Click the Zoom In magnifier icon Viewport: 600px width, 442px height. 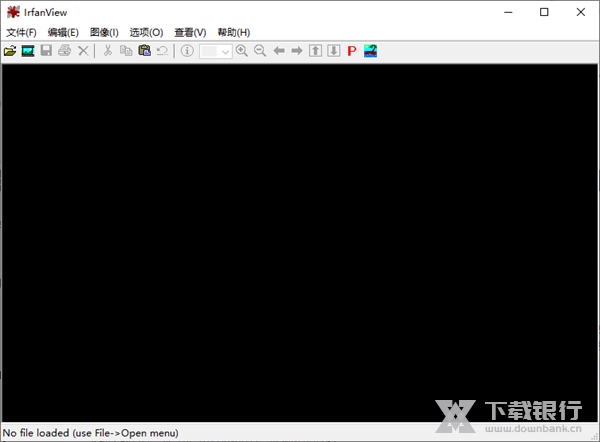242,51
